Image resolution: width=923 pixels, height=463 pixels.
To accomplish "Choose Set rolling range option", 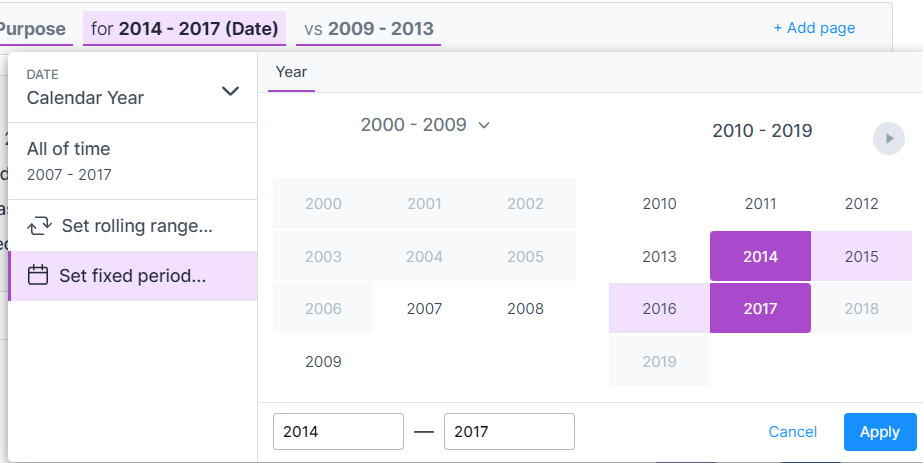I will coord(136,226).
